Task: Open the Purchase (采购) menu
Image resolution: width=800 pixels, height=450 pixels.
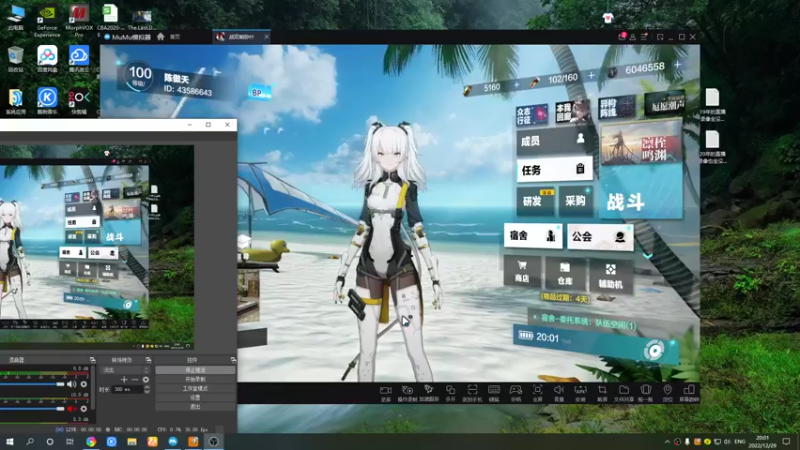Action: 576,200
